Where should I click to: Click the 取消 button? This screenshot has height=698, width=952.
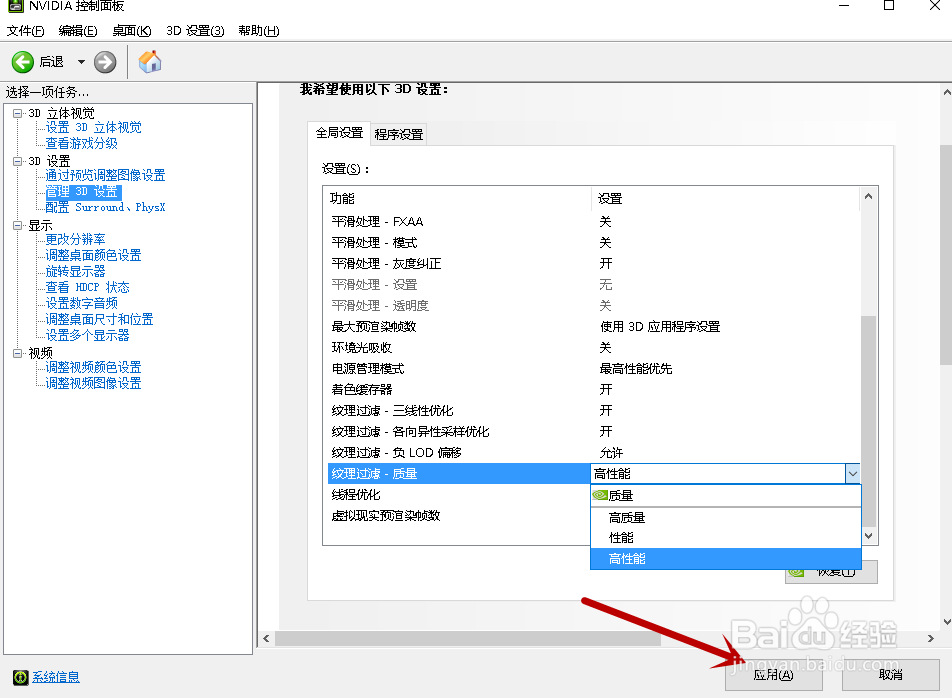coord(891,675)
